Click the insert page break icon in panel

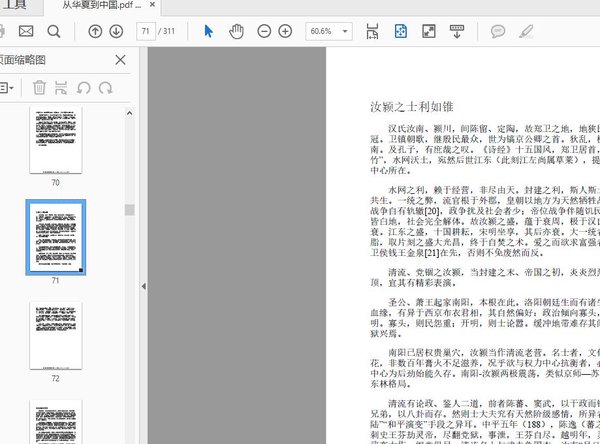[x=61, y=88]
